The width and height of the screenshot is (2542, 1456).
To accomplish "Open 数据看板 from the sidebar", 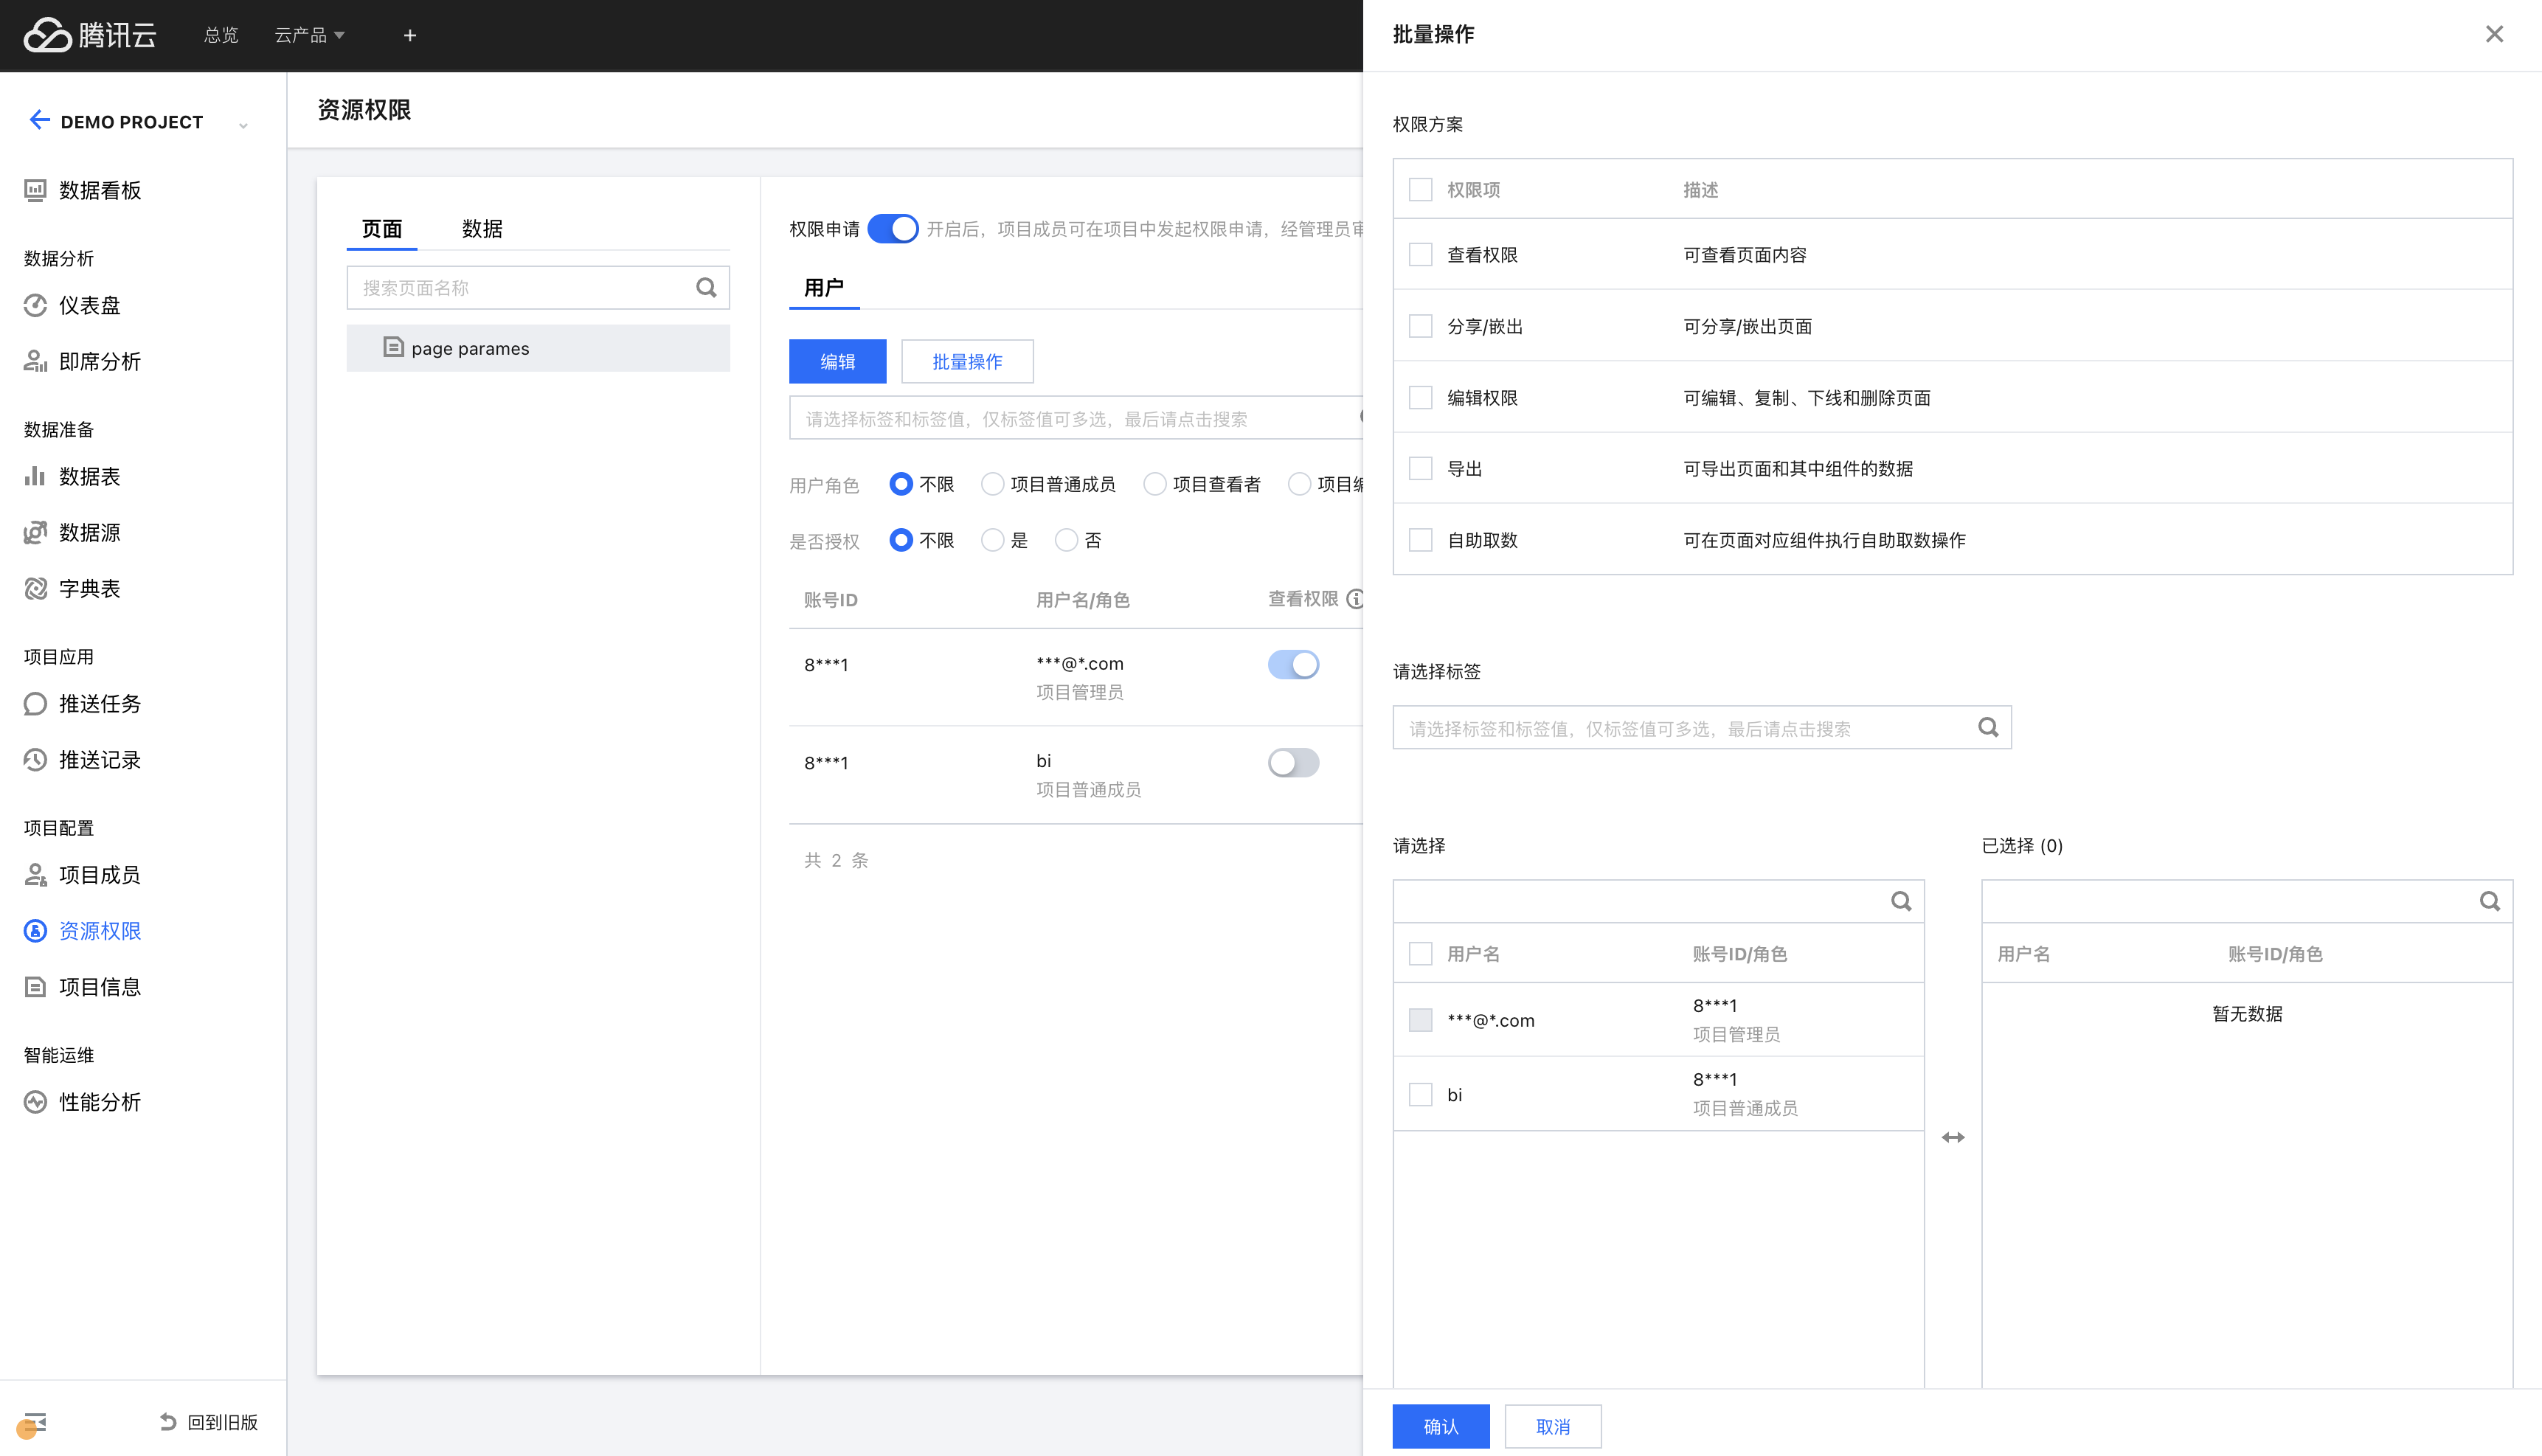I will coord(99,190).
